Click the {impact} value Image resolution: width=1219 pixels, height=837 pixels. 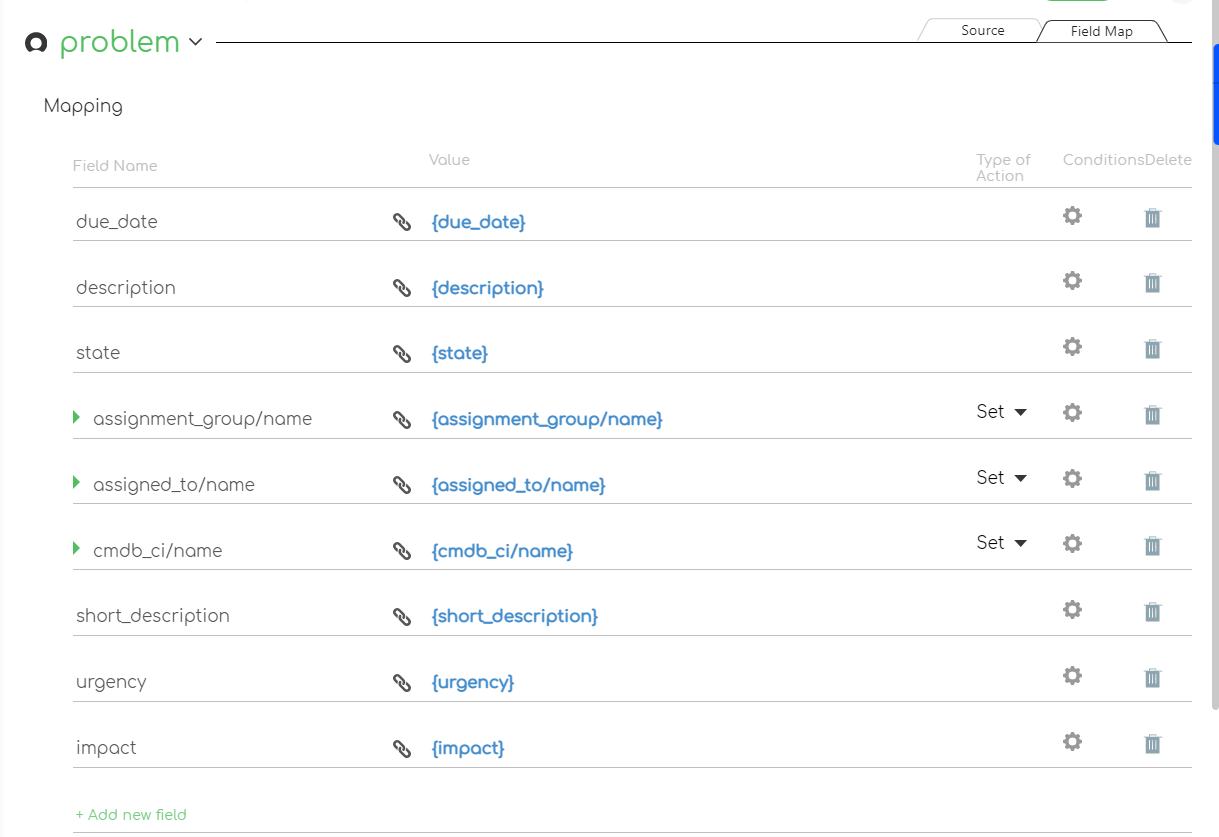pos(468,748)
